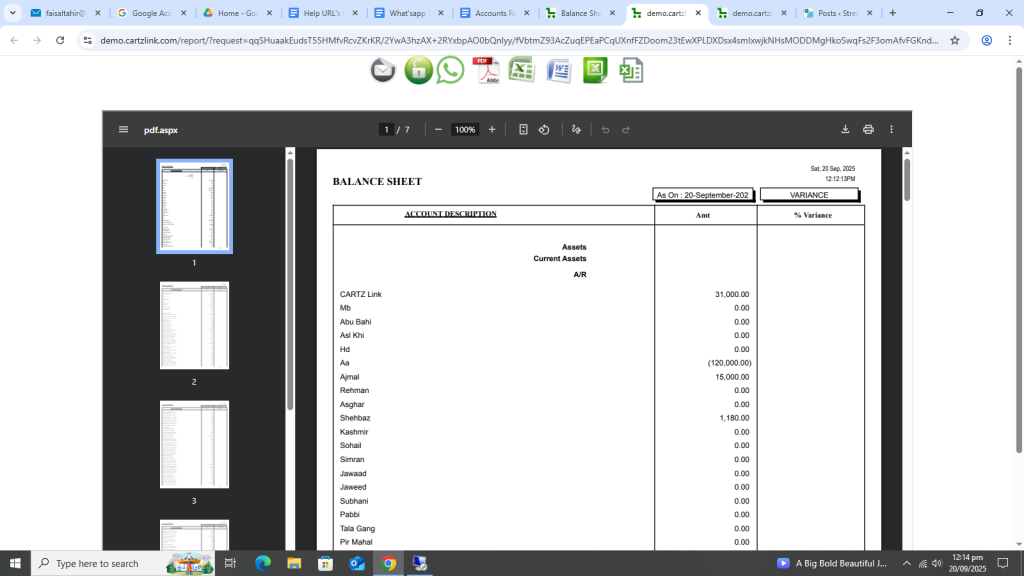The height and width of the screenshot is (576, 1024).
Task: Share the report via WhatsApp icon
Action: [x=451, y=70]
